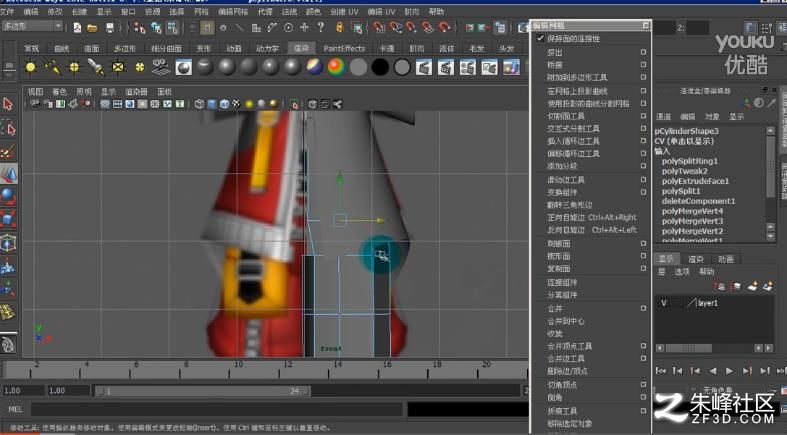
Task: Open the 选项 menu in layer editor
Action: 682,272
